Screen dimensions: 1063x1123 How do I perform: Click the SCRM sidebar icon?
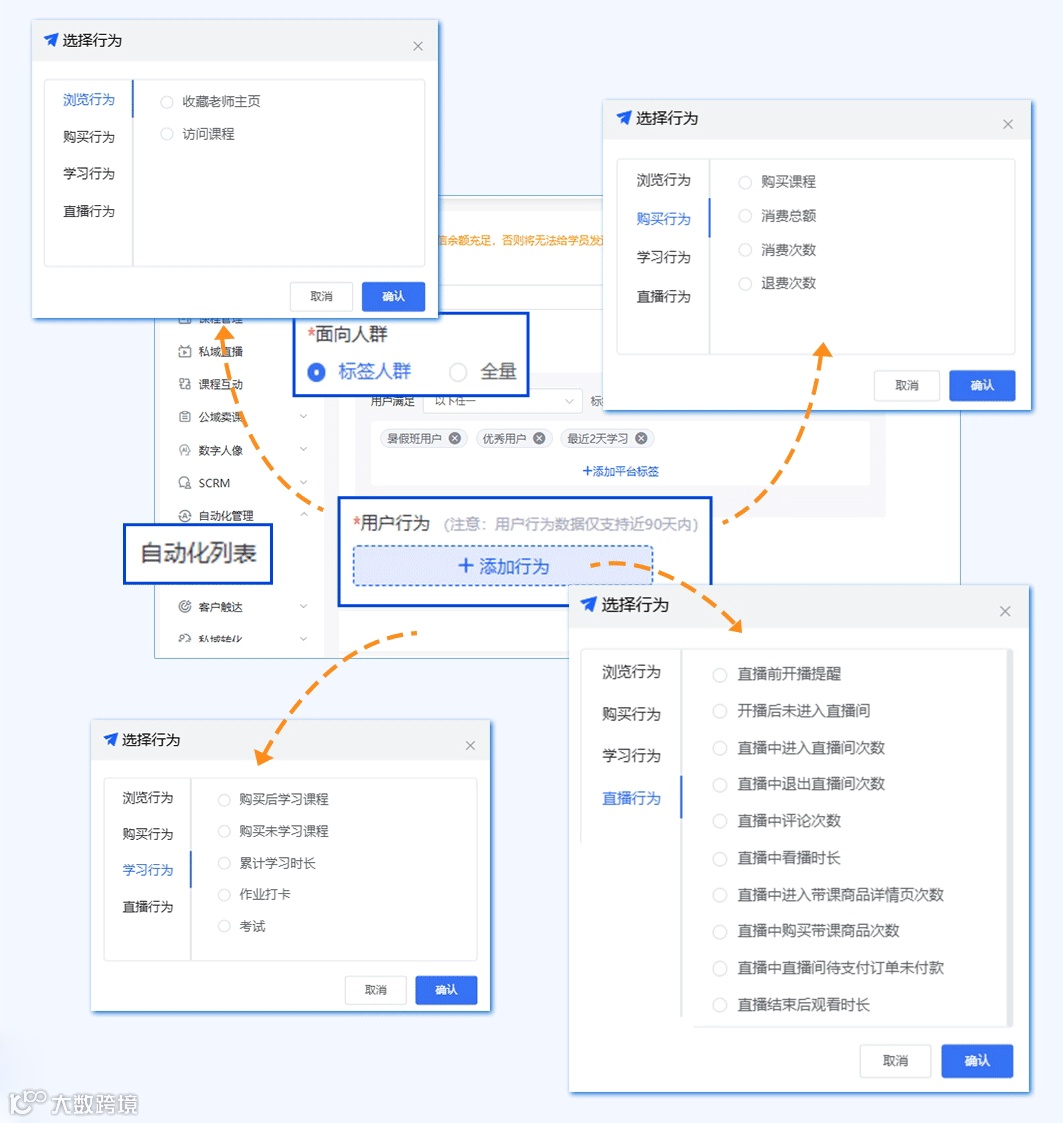(184, 482)
